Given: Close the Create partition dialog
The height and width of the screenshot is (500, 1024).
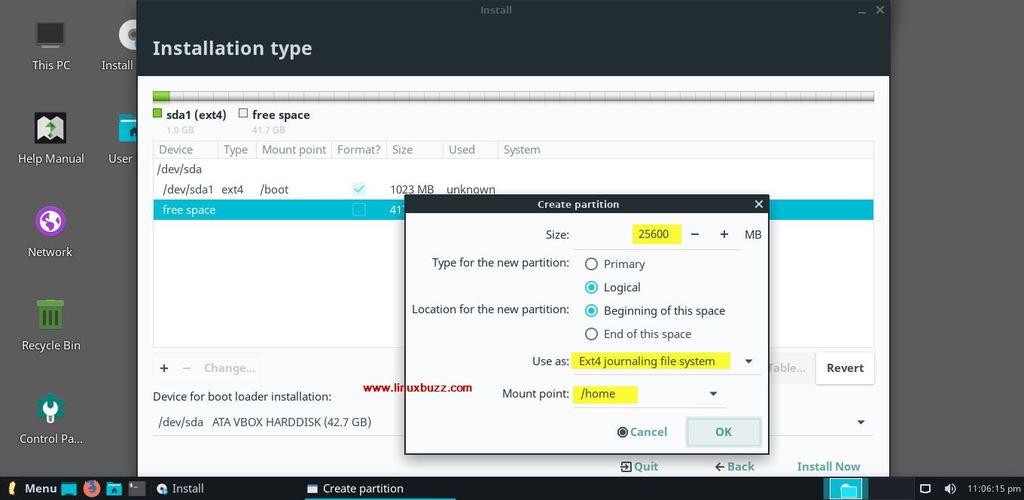Looking at the screenshot, I should click(x=758, y=204).
